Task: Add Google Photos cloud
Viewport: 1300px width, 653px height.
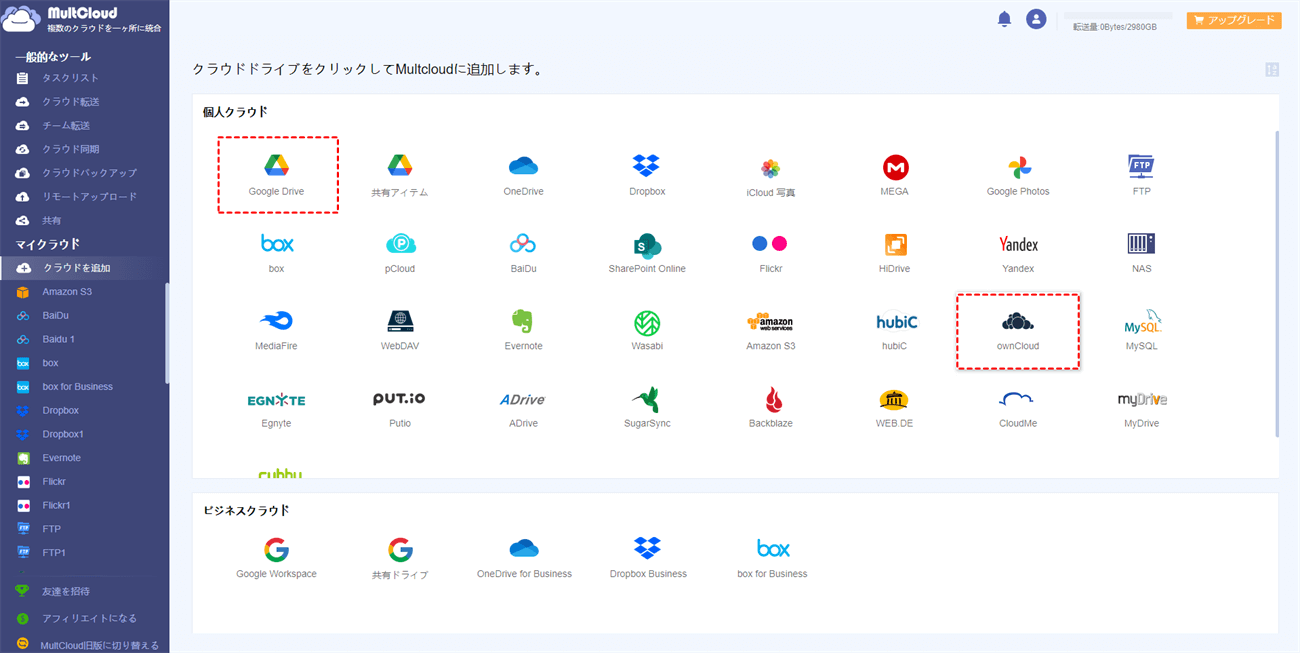Action: click(x=1018, y=175)
